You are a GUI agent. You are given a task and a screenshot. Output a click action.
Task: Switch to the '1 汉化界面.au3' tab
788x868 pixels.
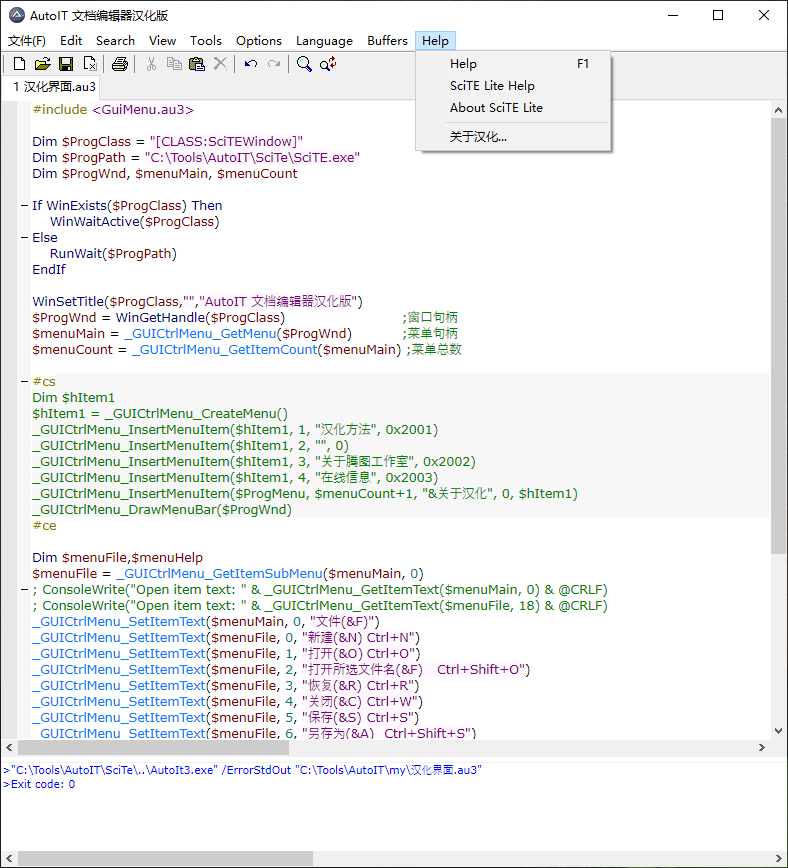[x=54, y=87]
